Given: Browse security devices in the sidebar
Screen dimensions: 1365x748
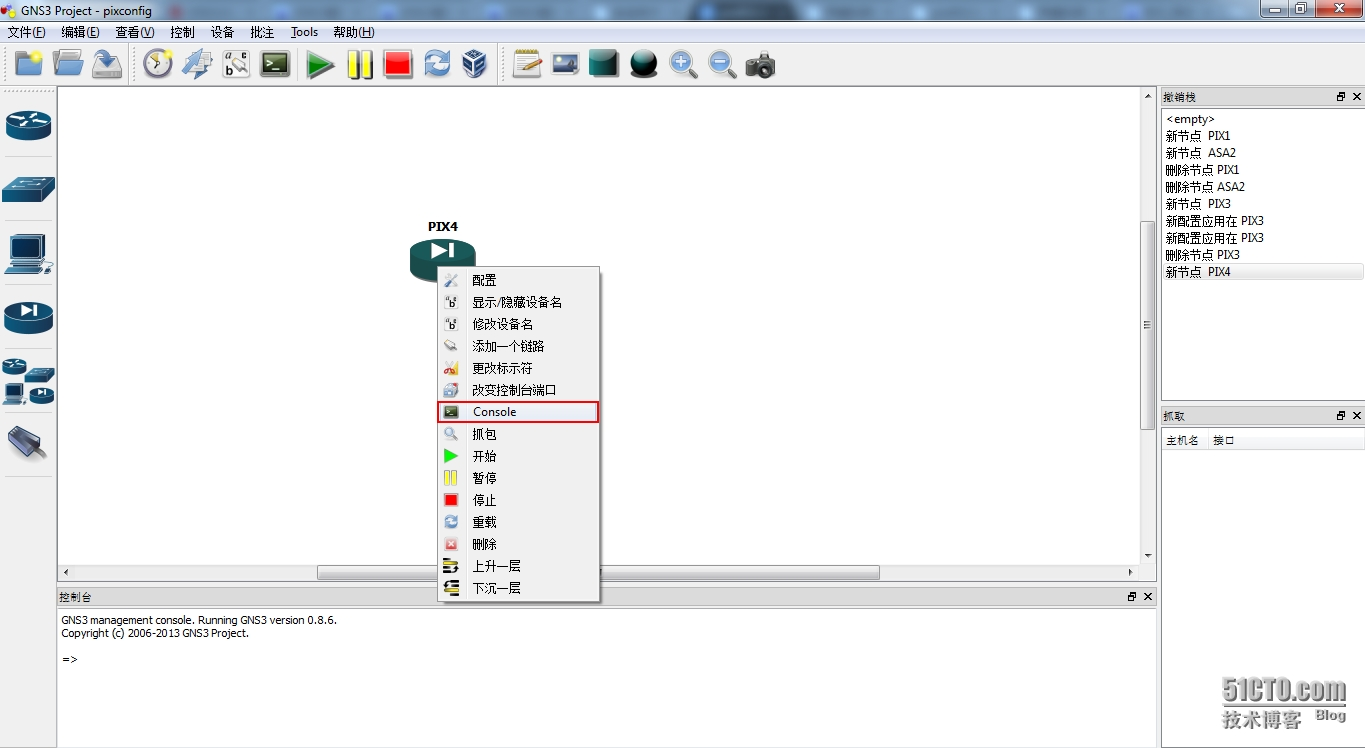Looking at the screenshot, I should [28, 317].
